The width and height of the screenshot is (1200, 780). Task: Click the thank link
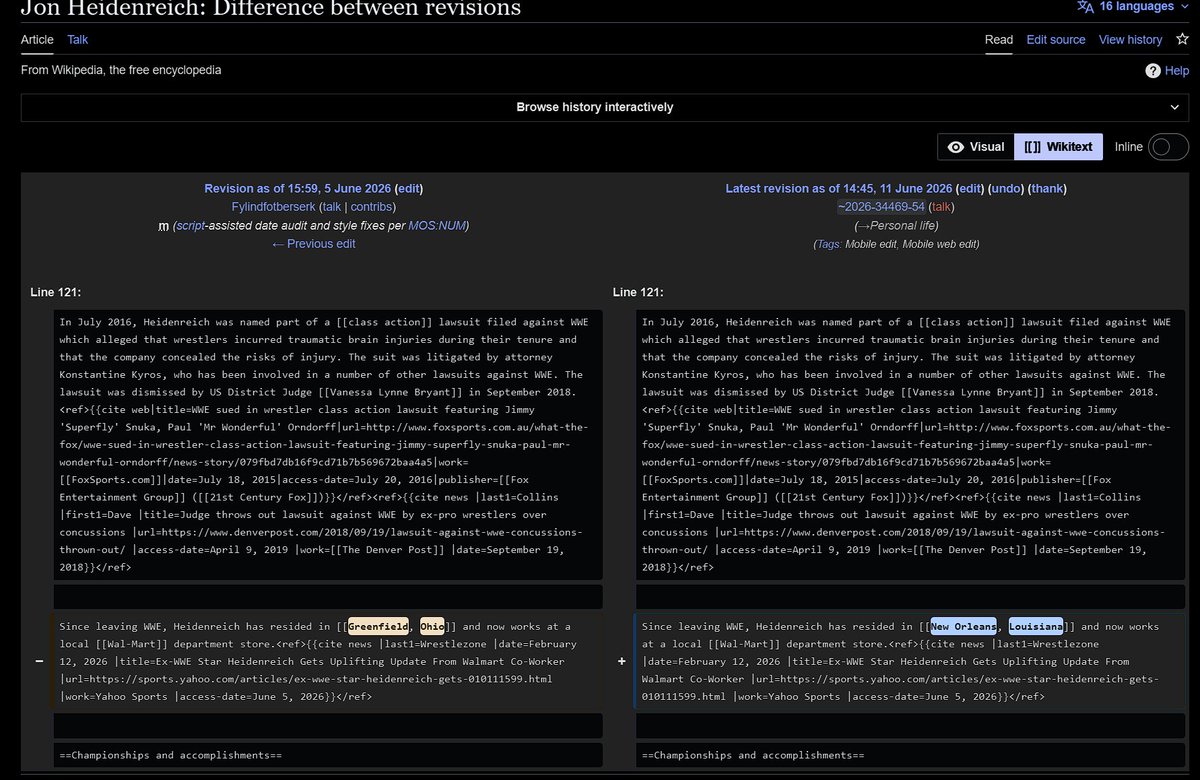click(x=1047, y=189)
